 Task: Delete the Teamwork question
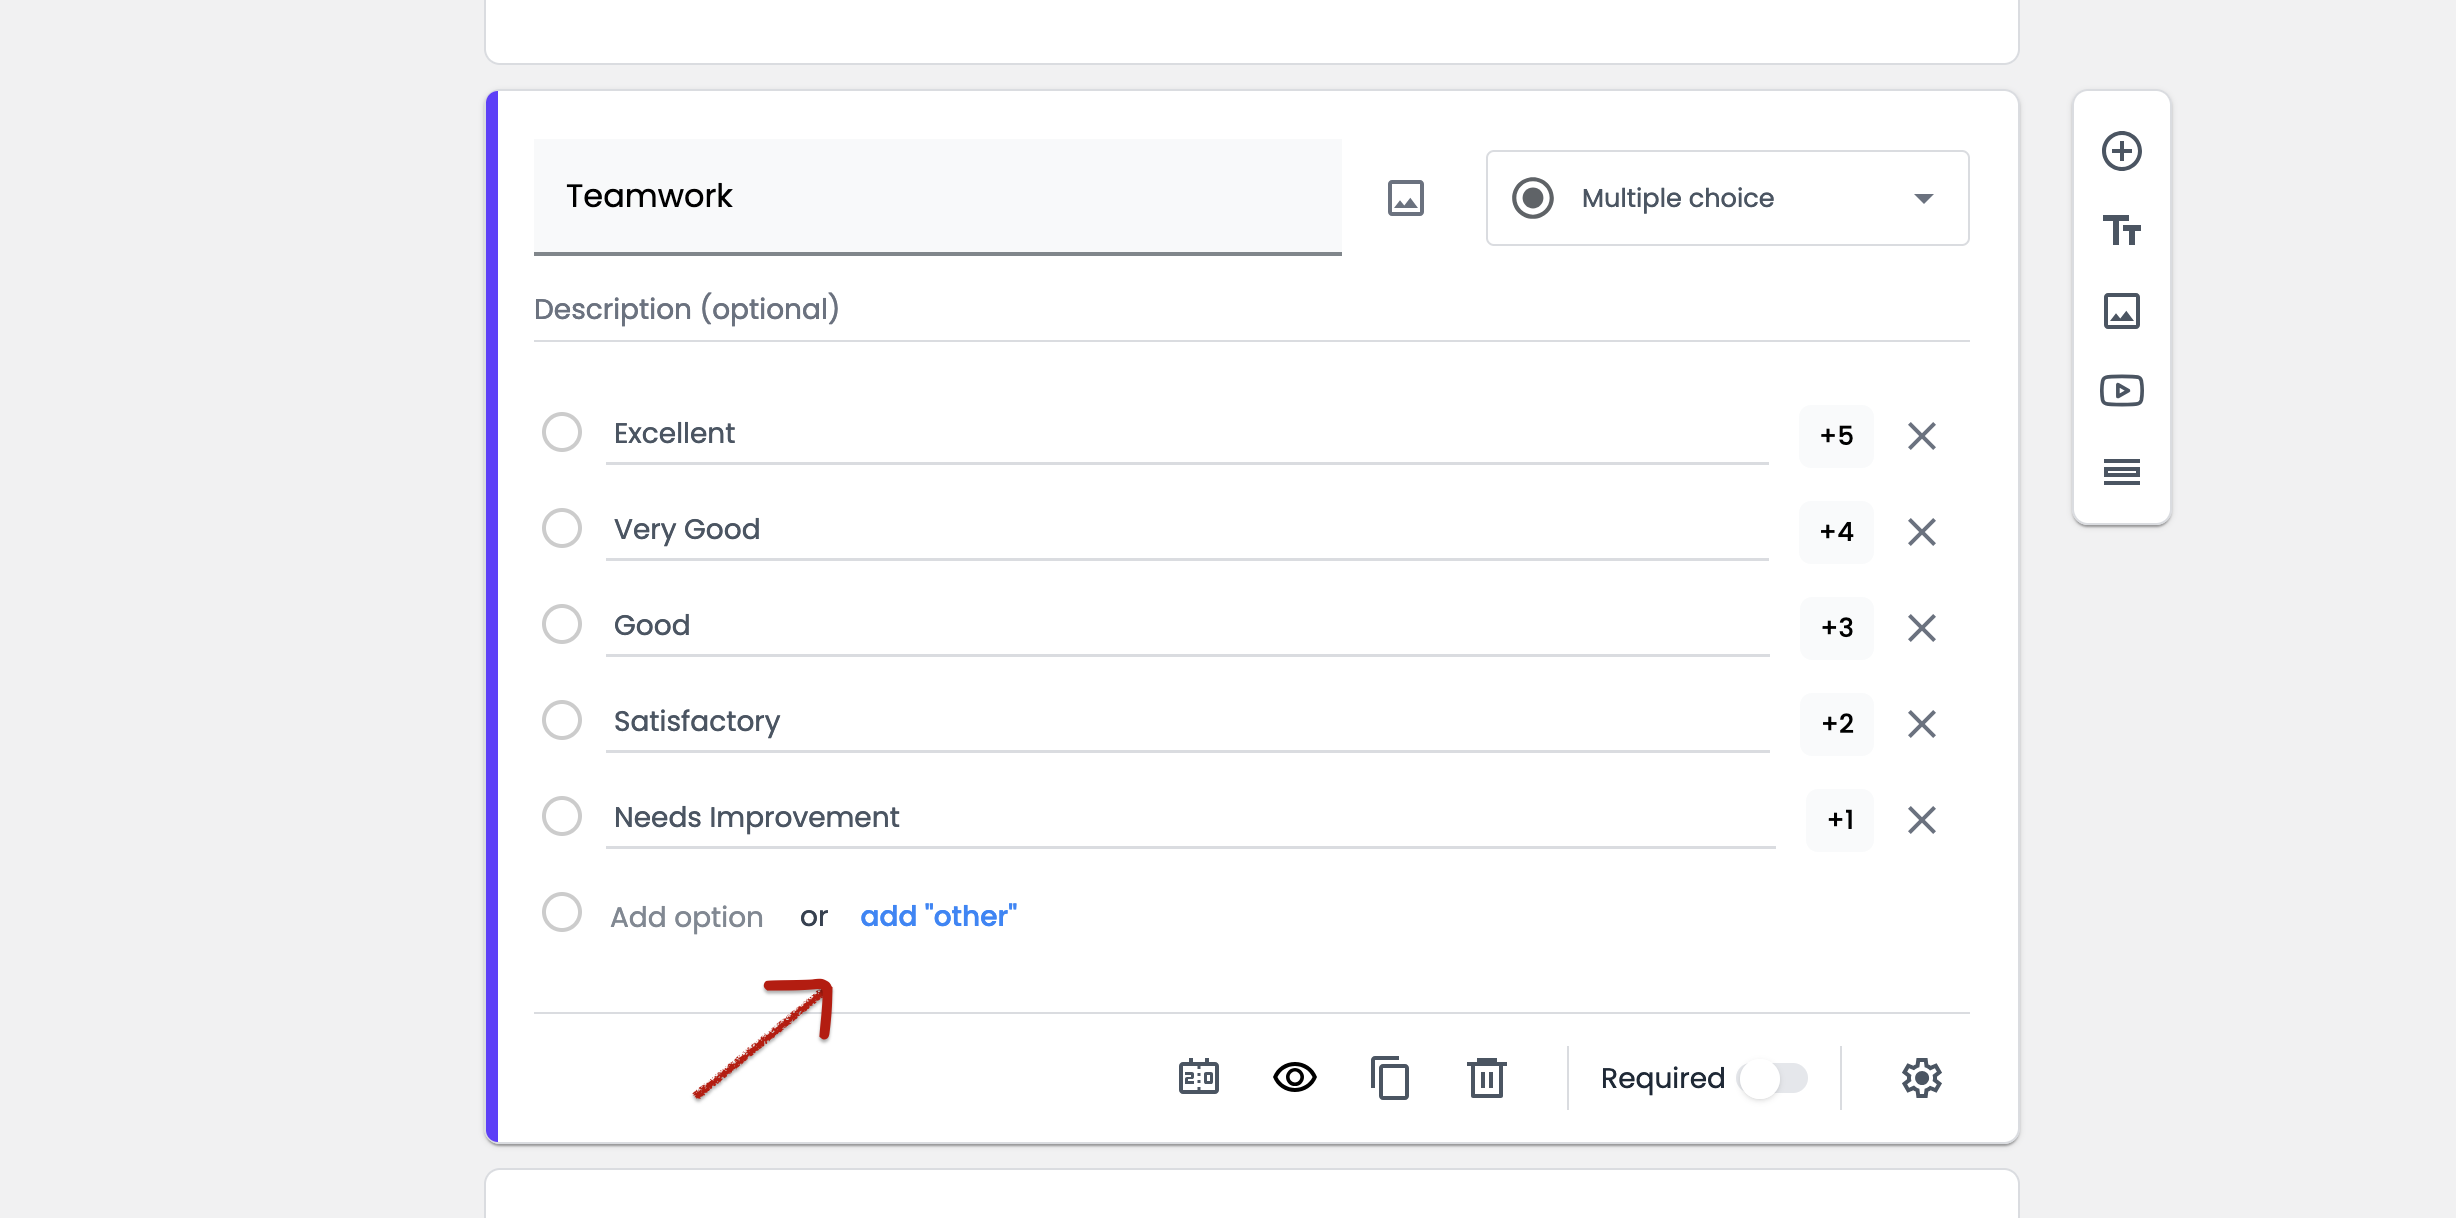(1486, 1078)
